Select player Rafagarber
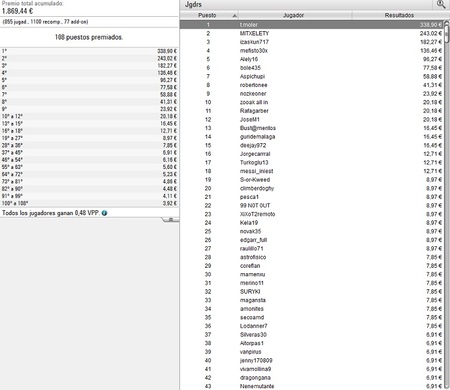 (x=254, y=111)
